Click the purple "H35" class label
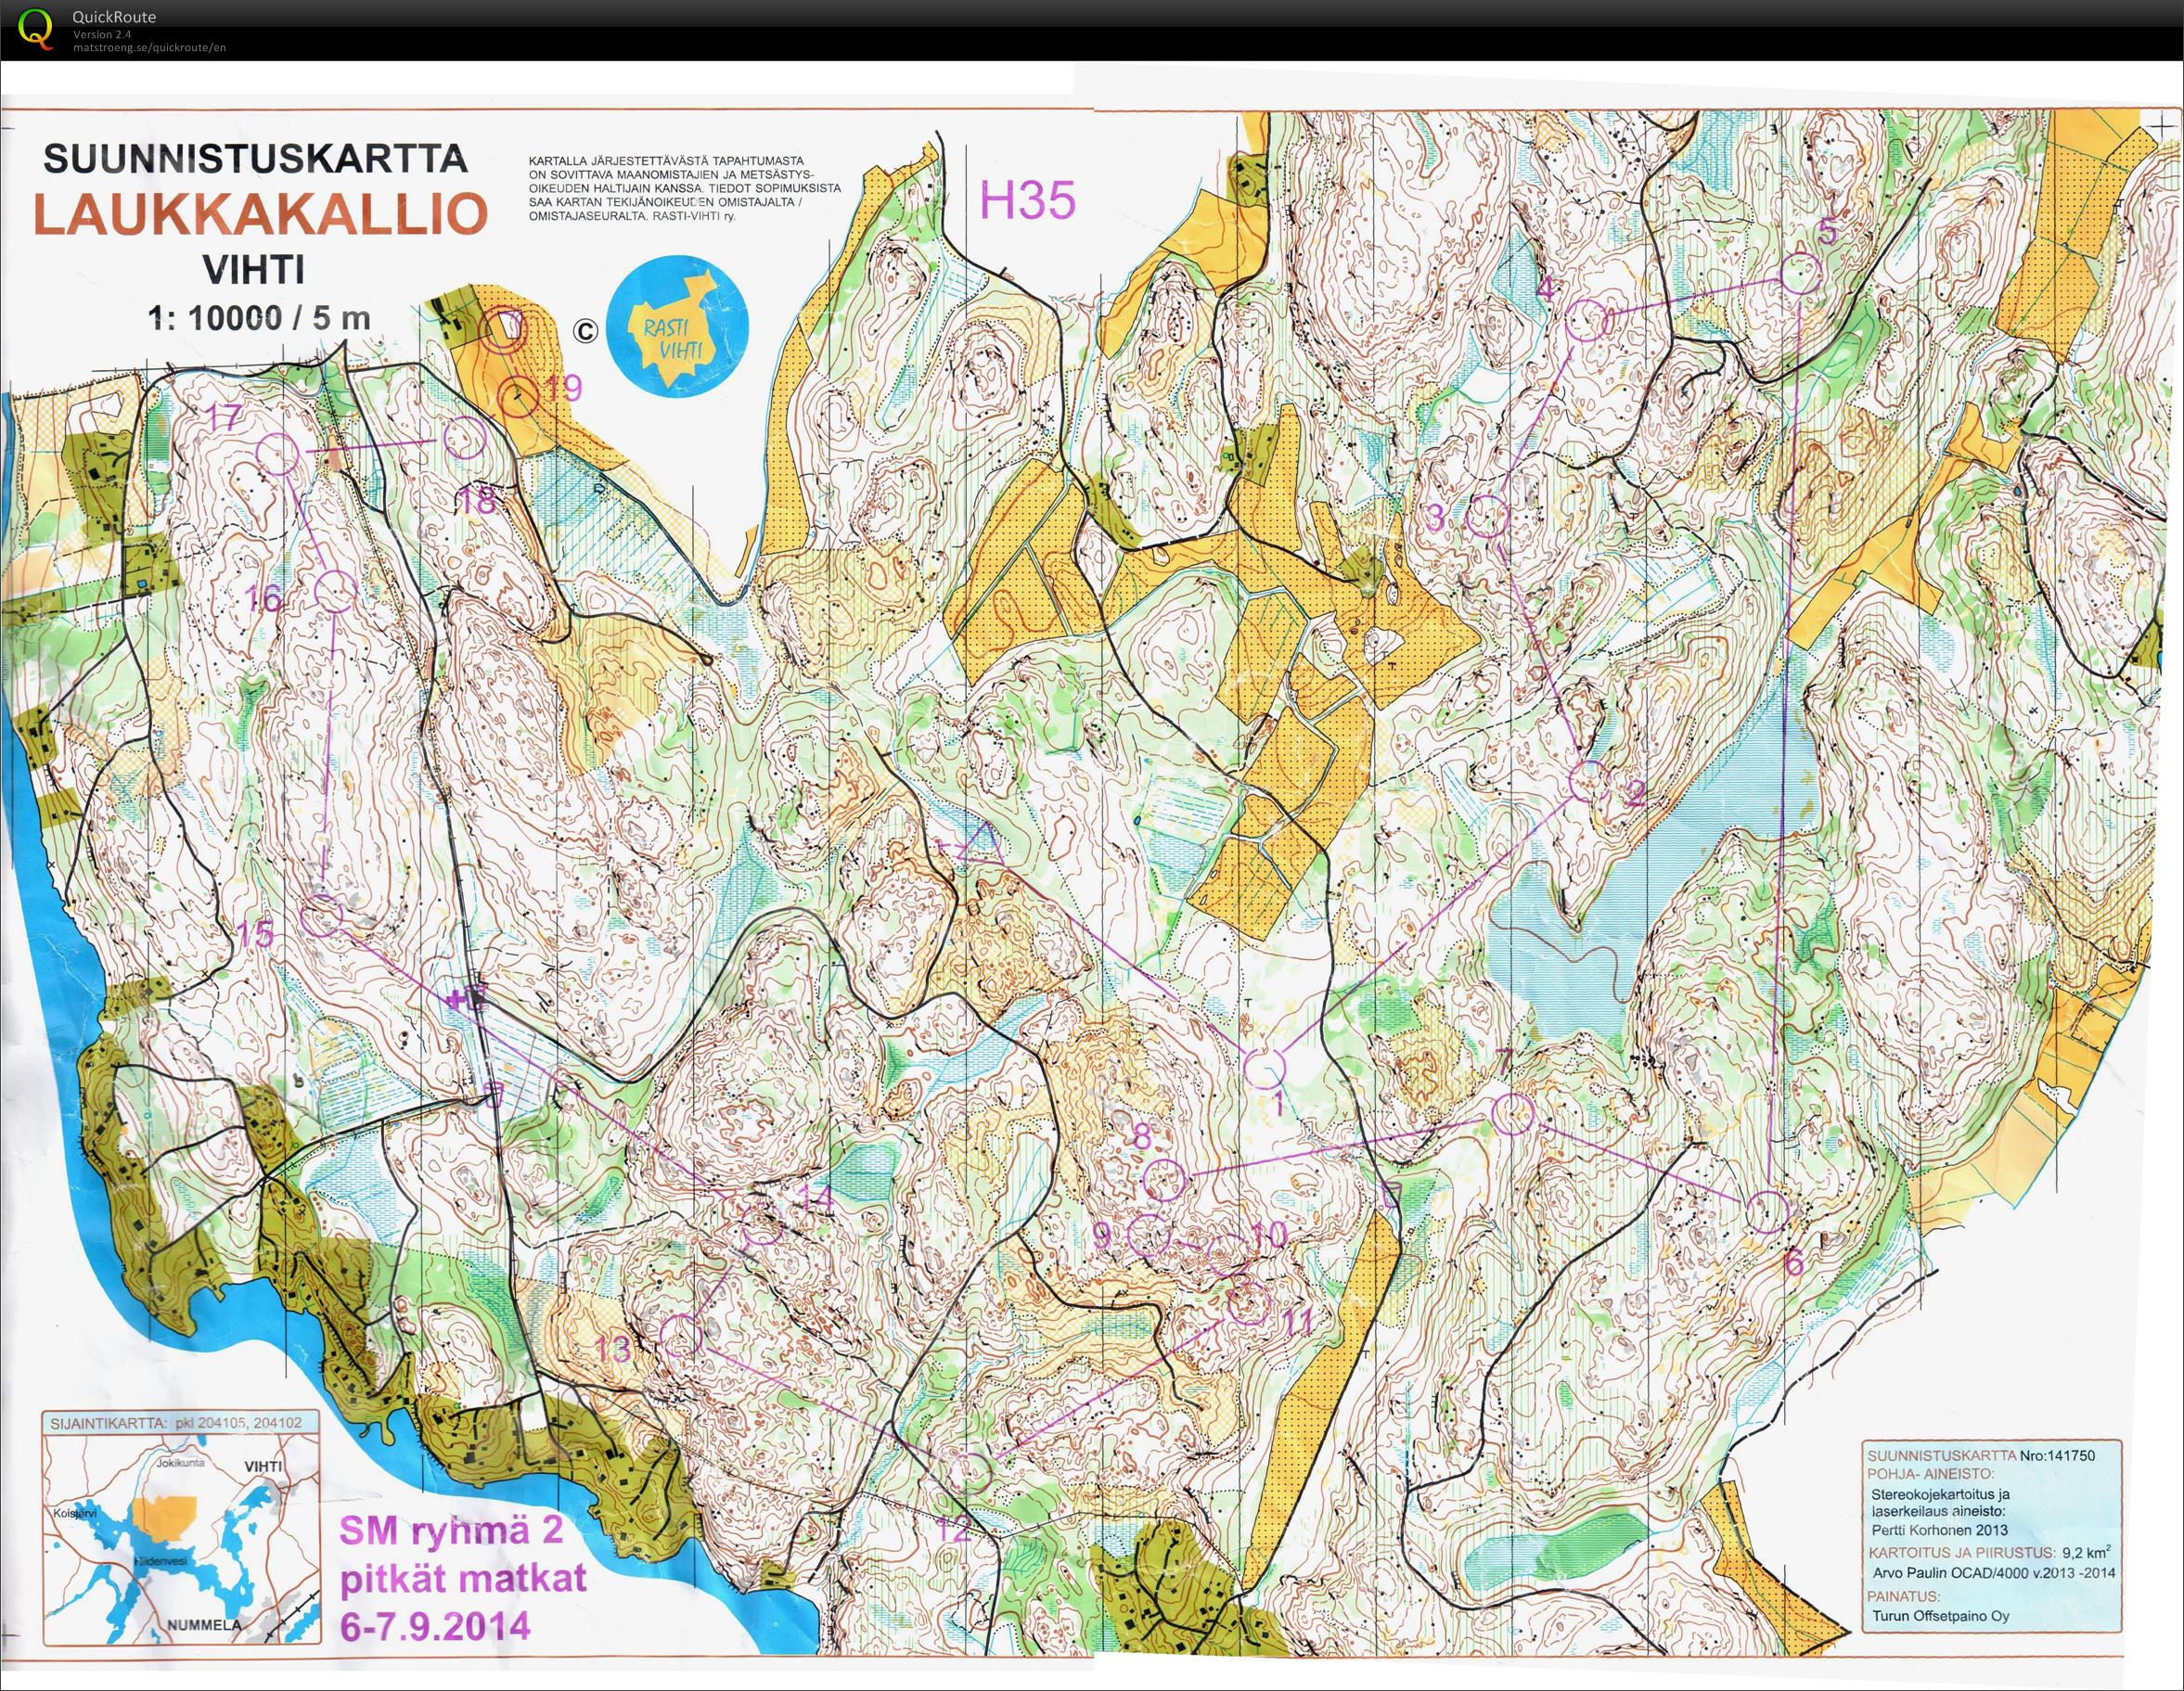This screenshot has width=2184, height=1691. [1028, 201]
